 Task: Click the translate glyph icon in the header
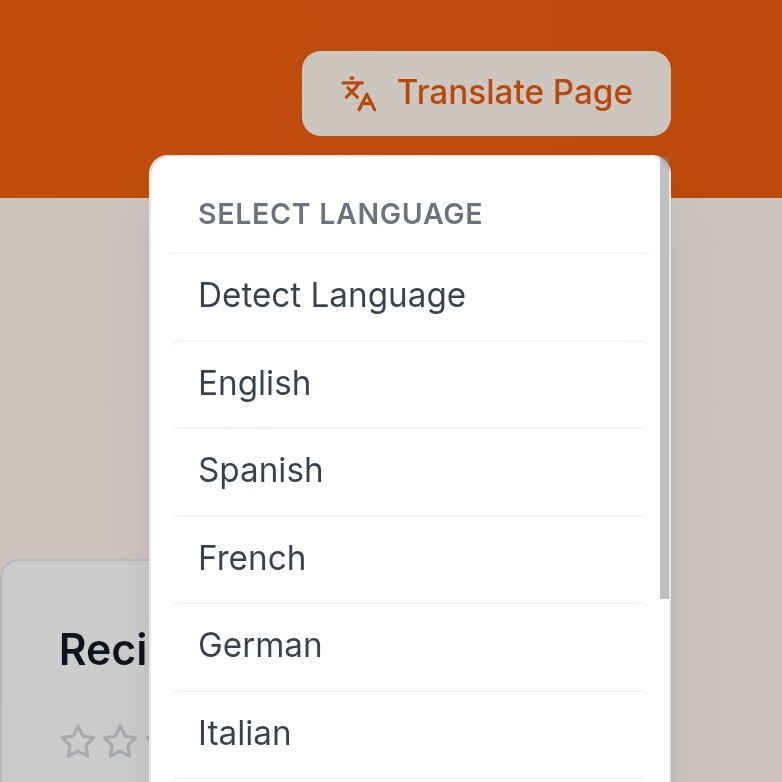point(358,93)
